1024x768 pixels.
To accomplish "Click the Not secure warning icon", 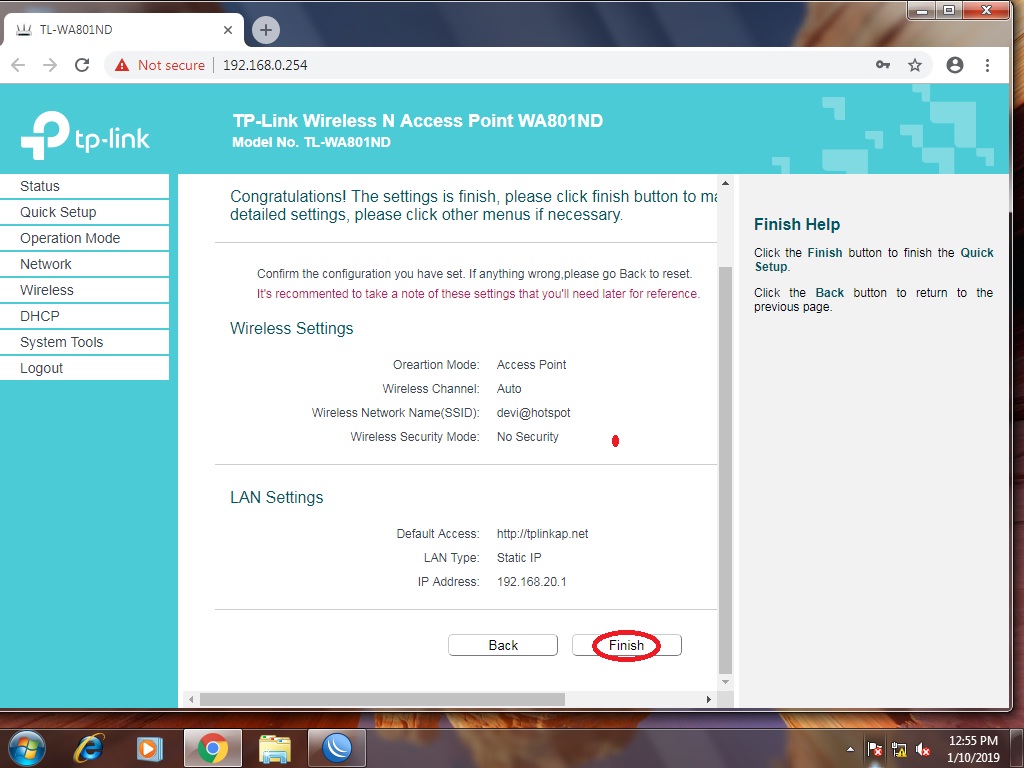I will pos(122,65).
